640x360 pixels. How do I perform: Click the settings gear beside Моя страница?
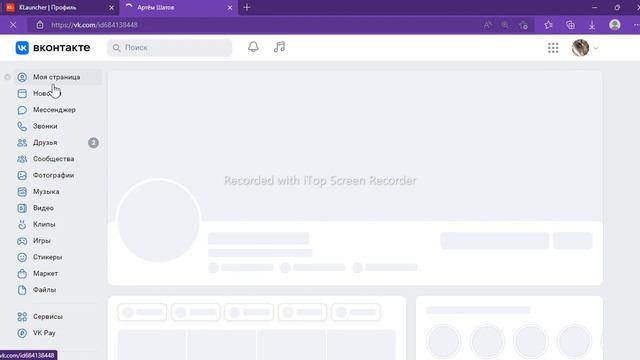[x=7, y=77]
